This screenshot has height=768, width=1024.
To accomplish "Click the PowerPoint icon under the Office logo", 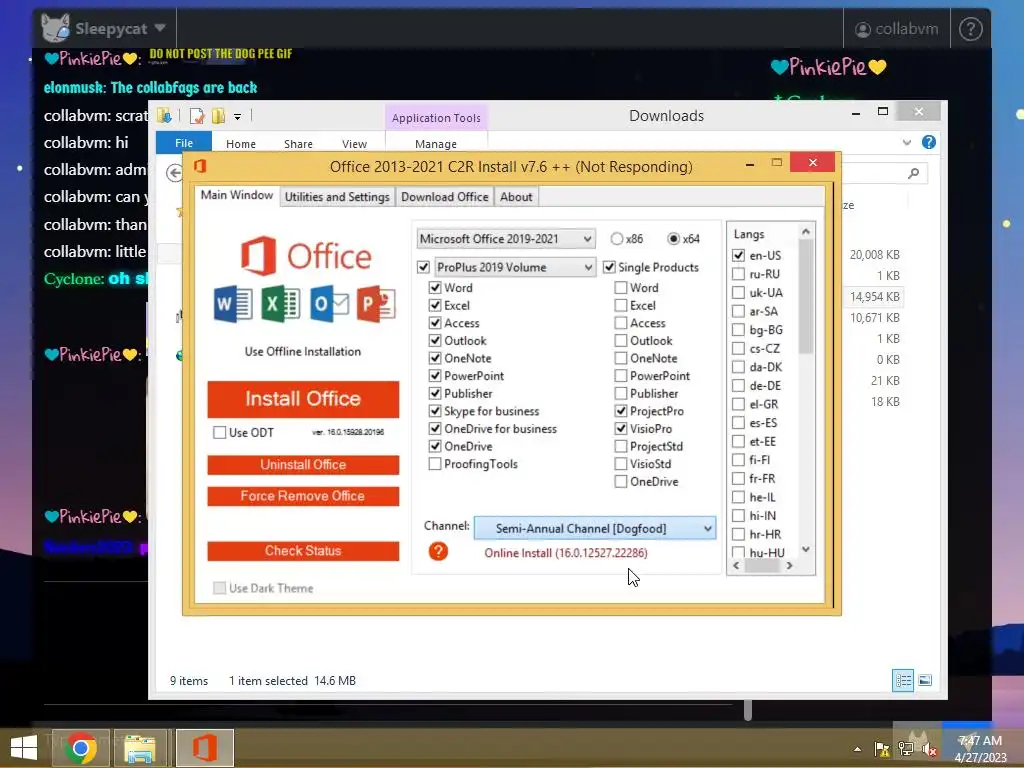I will (x=376, y=304).
